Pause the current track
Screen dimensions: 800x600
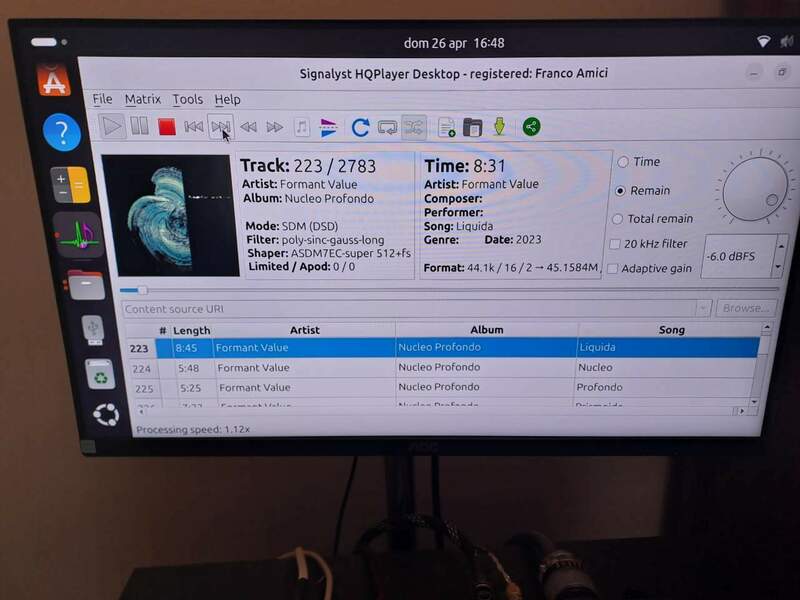139,126
